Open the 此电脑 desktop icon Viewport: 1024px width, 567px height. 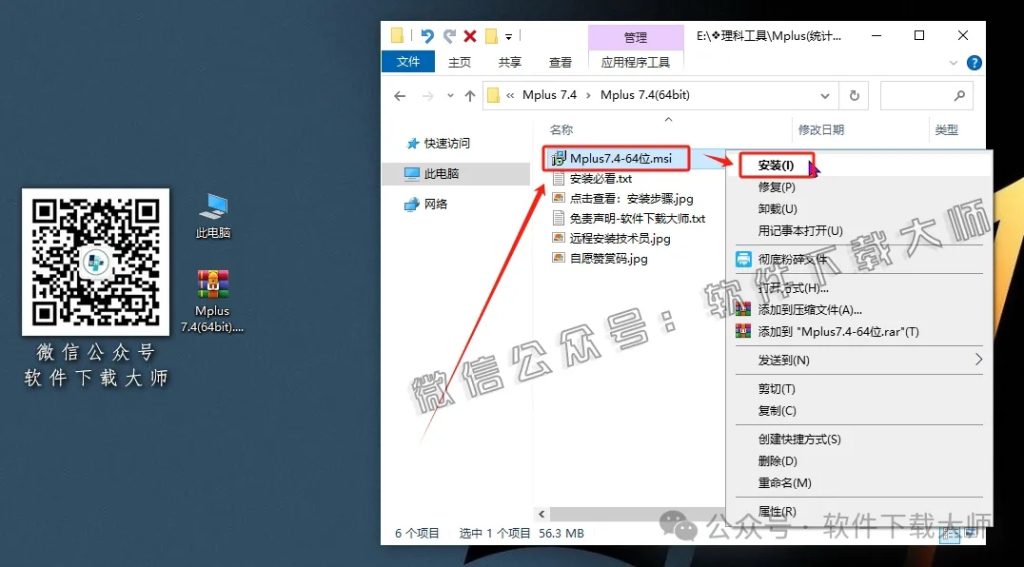[214, 216]
